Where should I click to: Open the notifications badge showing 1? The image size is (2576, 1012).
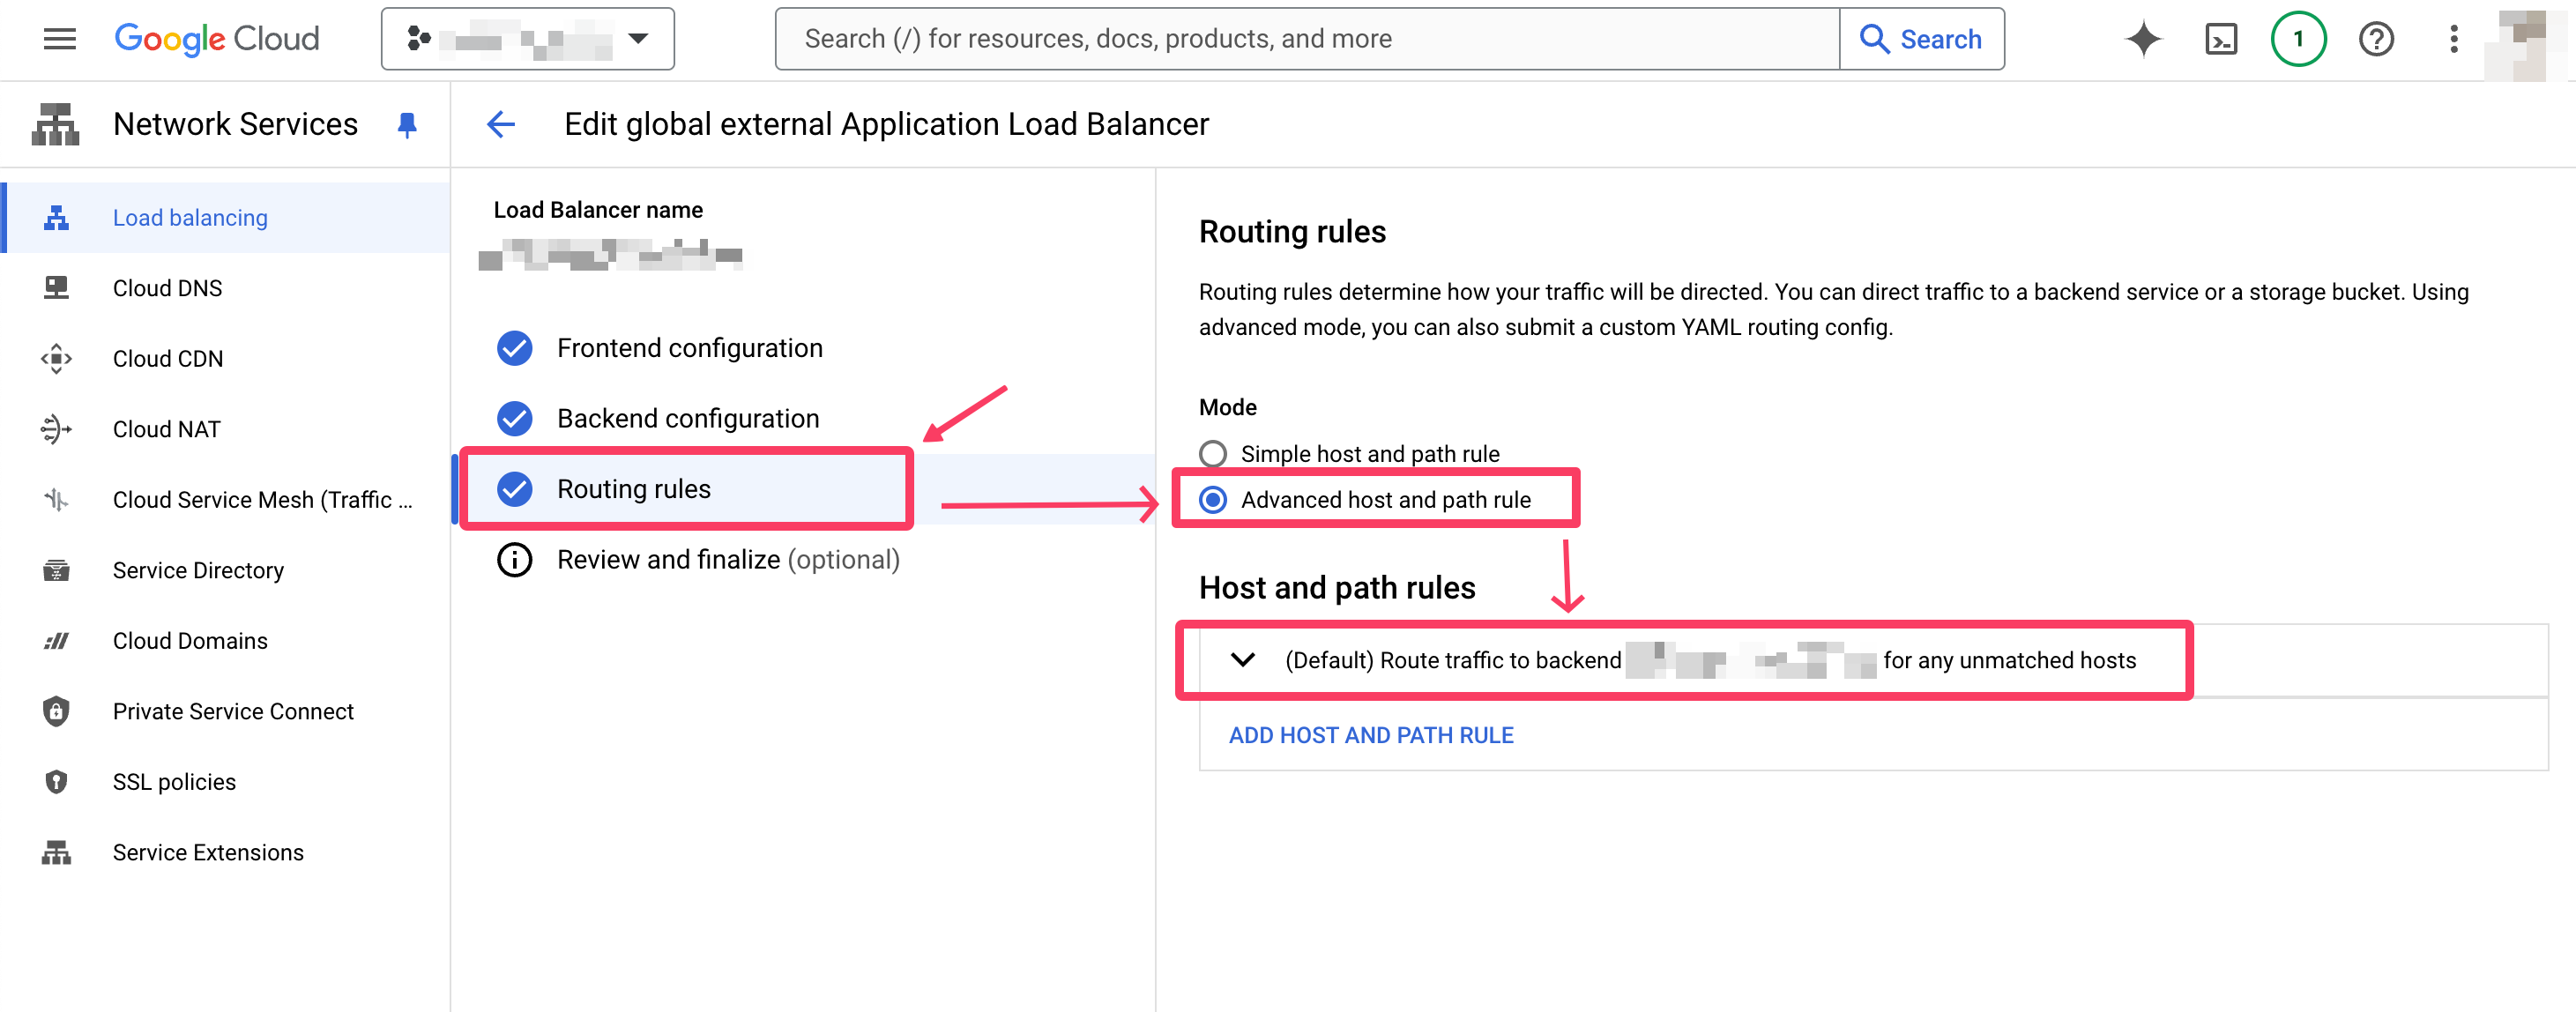pyautogui.click(x=2298, y=39)
